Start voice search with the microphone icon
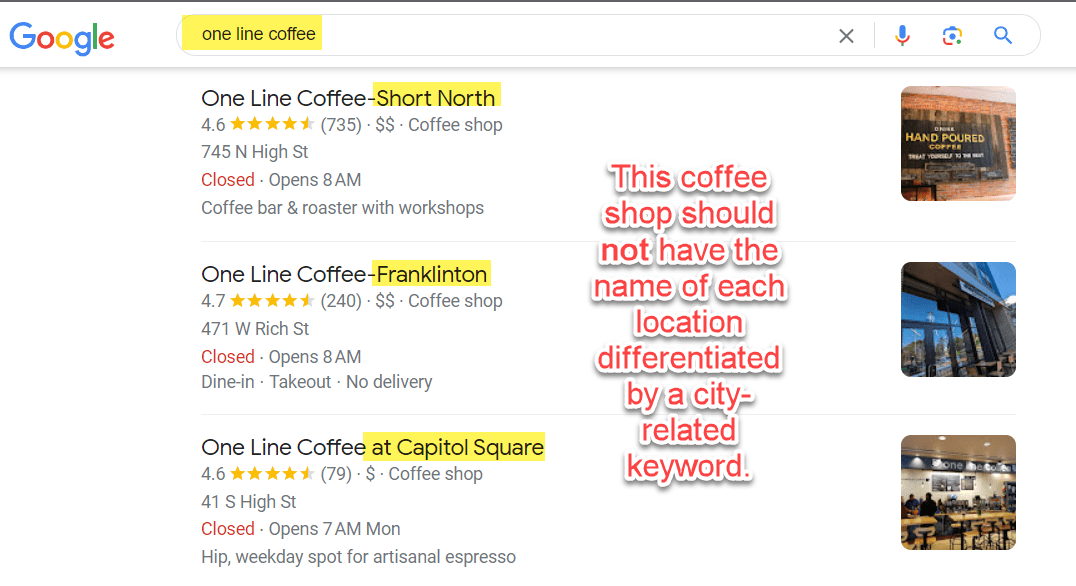Image resolution: width=1076 pixels, height=586 pixels. tap(902, 35)
